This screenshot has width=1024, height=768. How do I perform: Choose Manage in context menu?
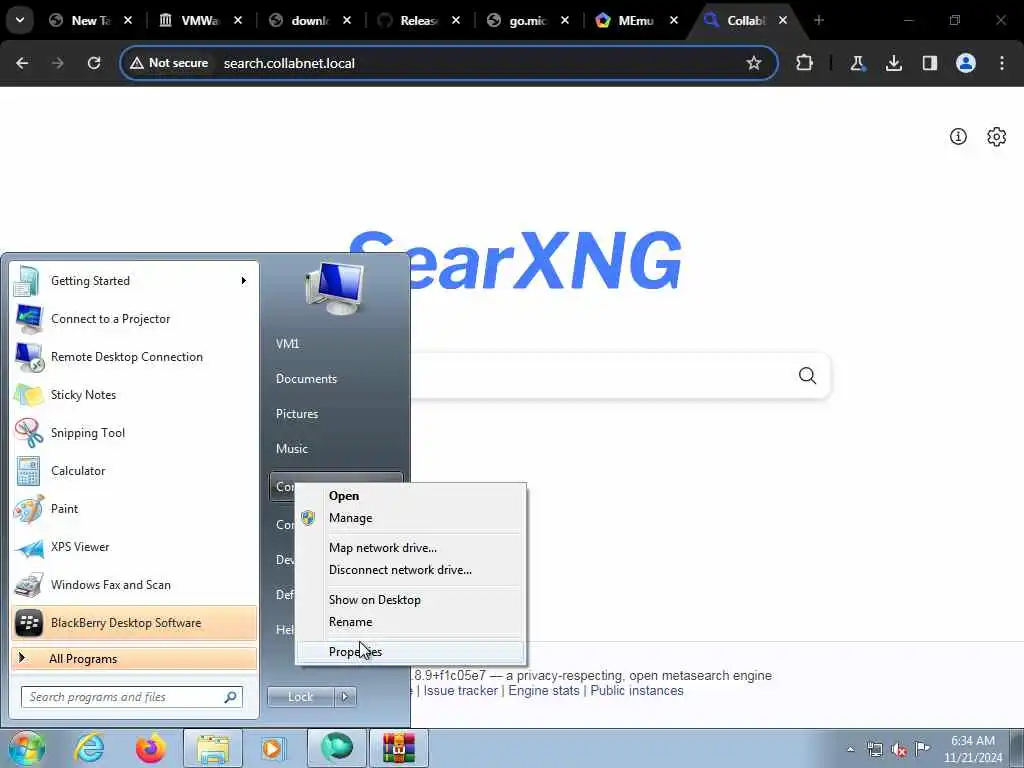pos(410,518)
